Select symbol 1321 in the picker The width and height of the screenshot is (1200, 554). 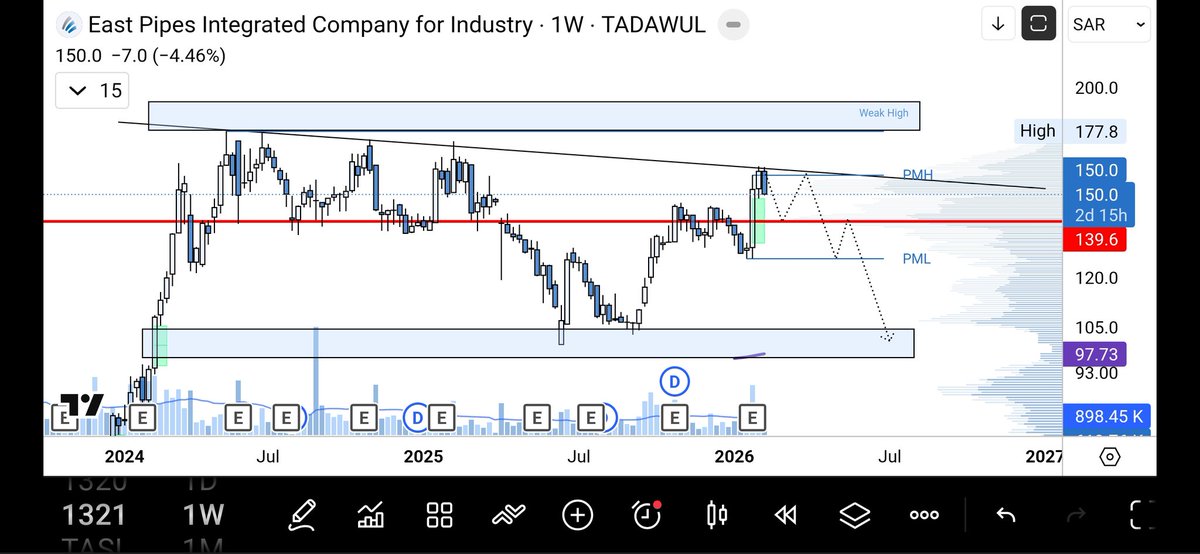pos(92,515)
